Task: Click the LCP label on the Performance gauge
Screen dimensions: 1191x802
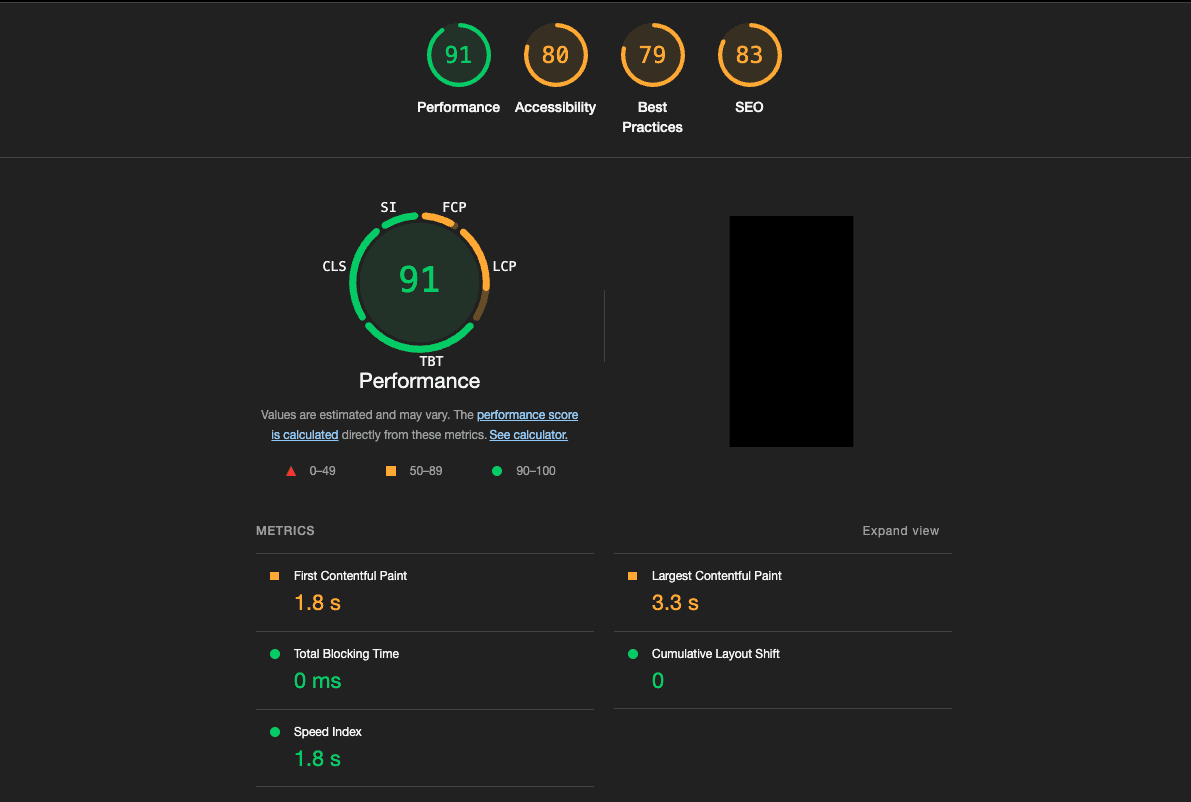Action: click(x=505, y=266)
